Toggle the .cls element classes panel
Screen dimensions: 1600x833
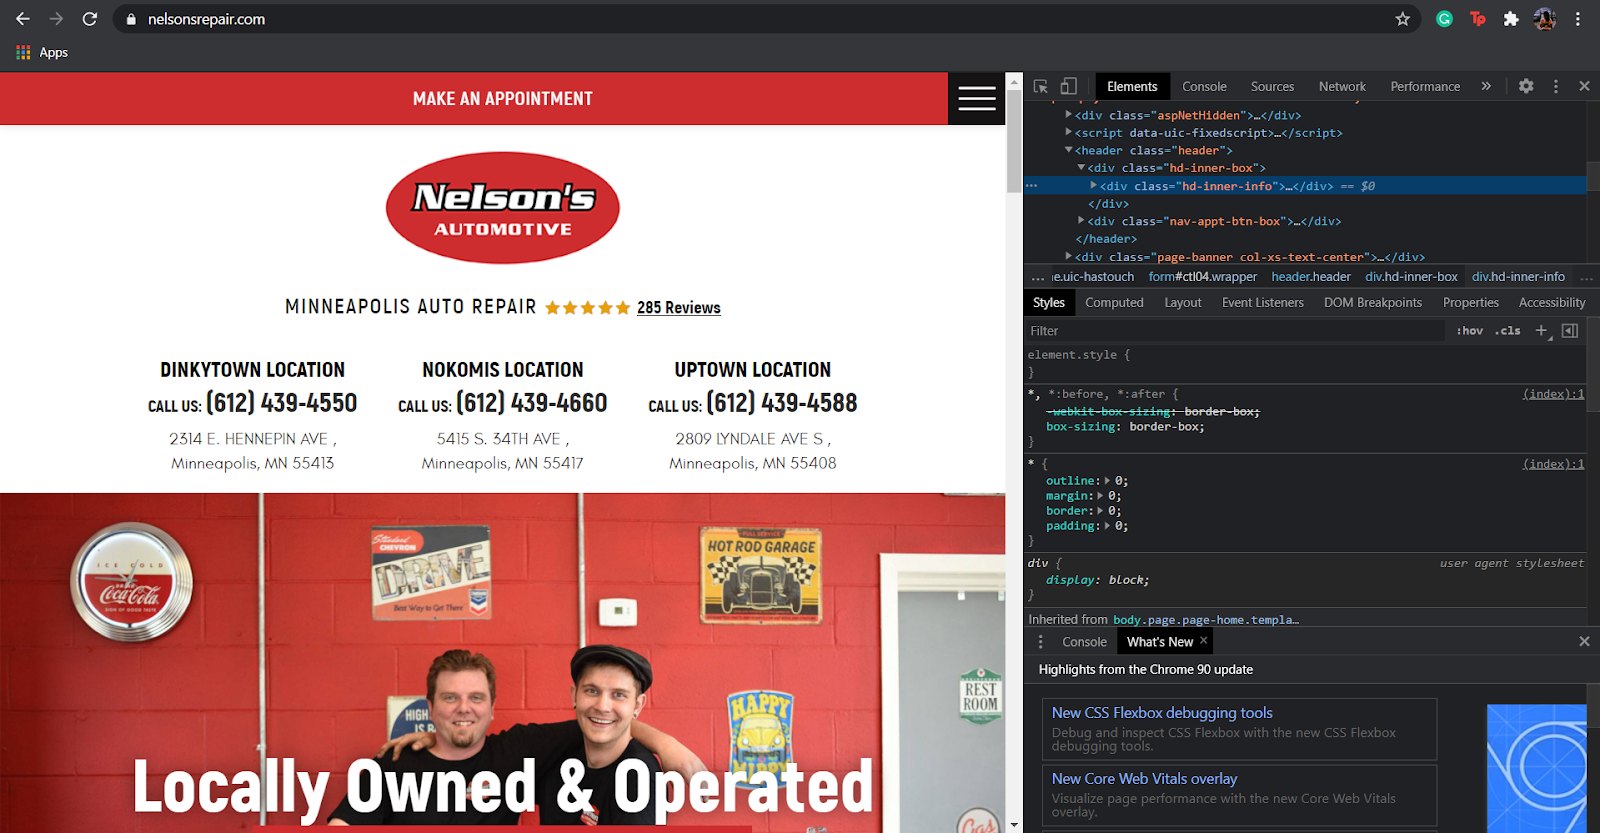click(1508, 331)
